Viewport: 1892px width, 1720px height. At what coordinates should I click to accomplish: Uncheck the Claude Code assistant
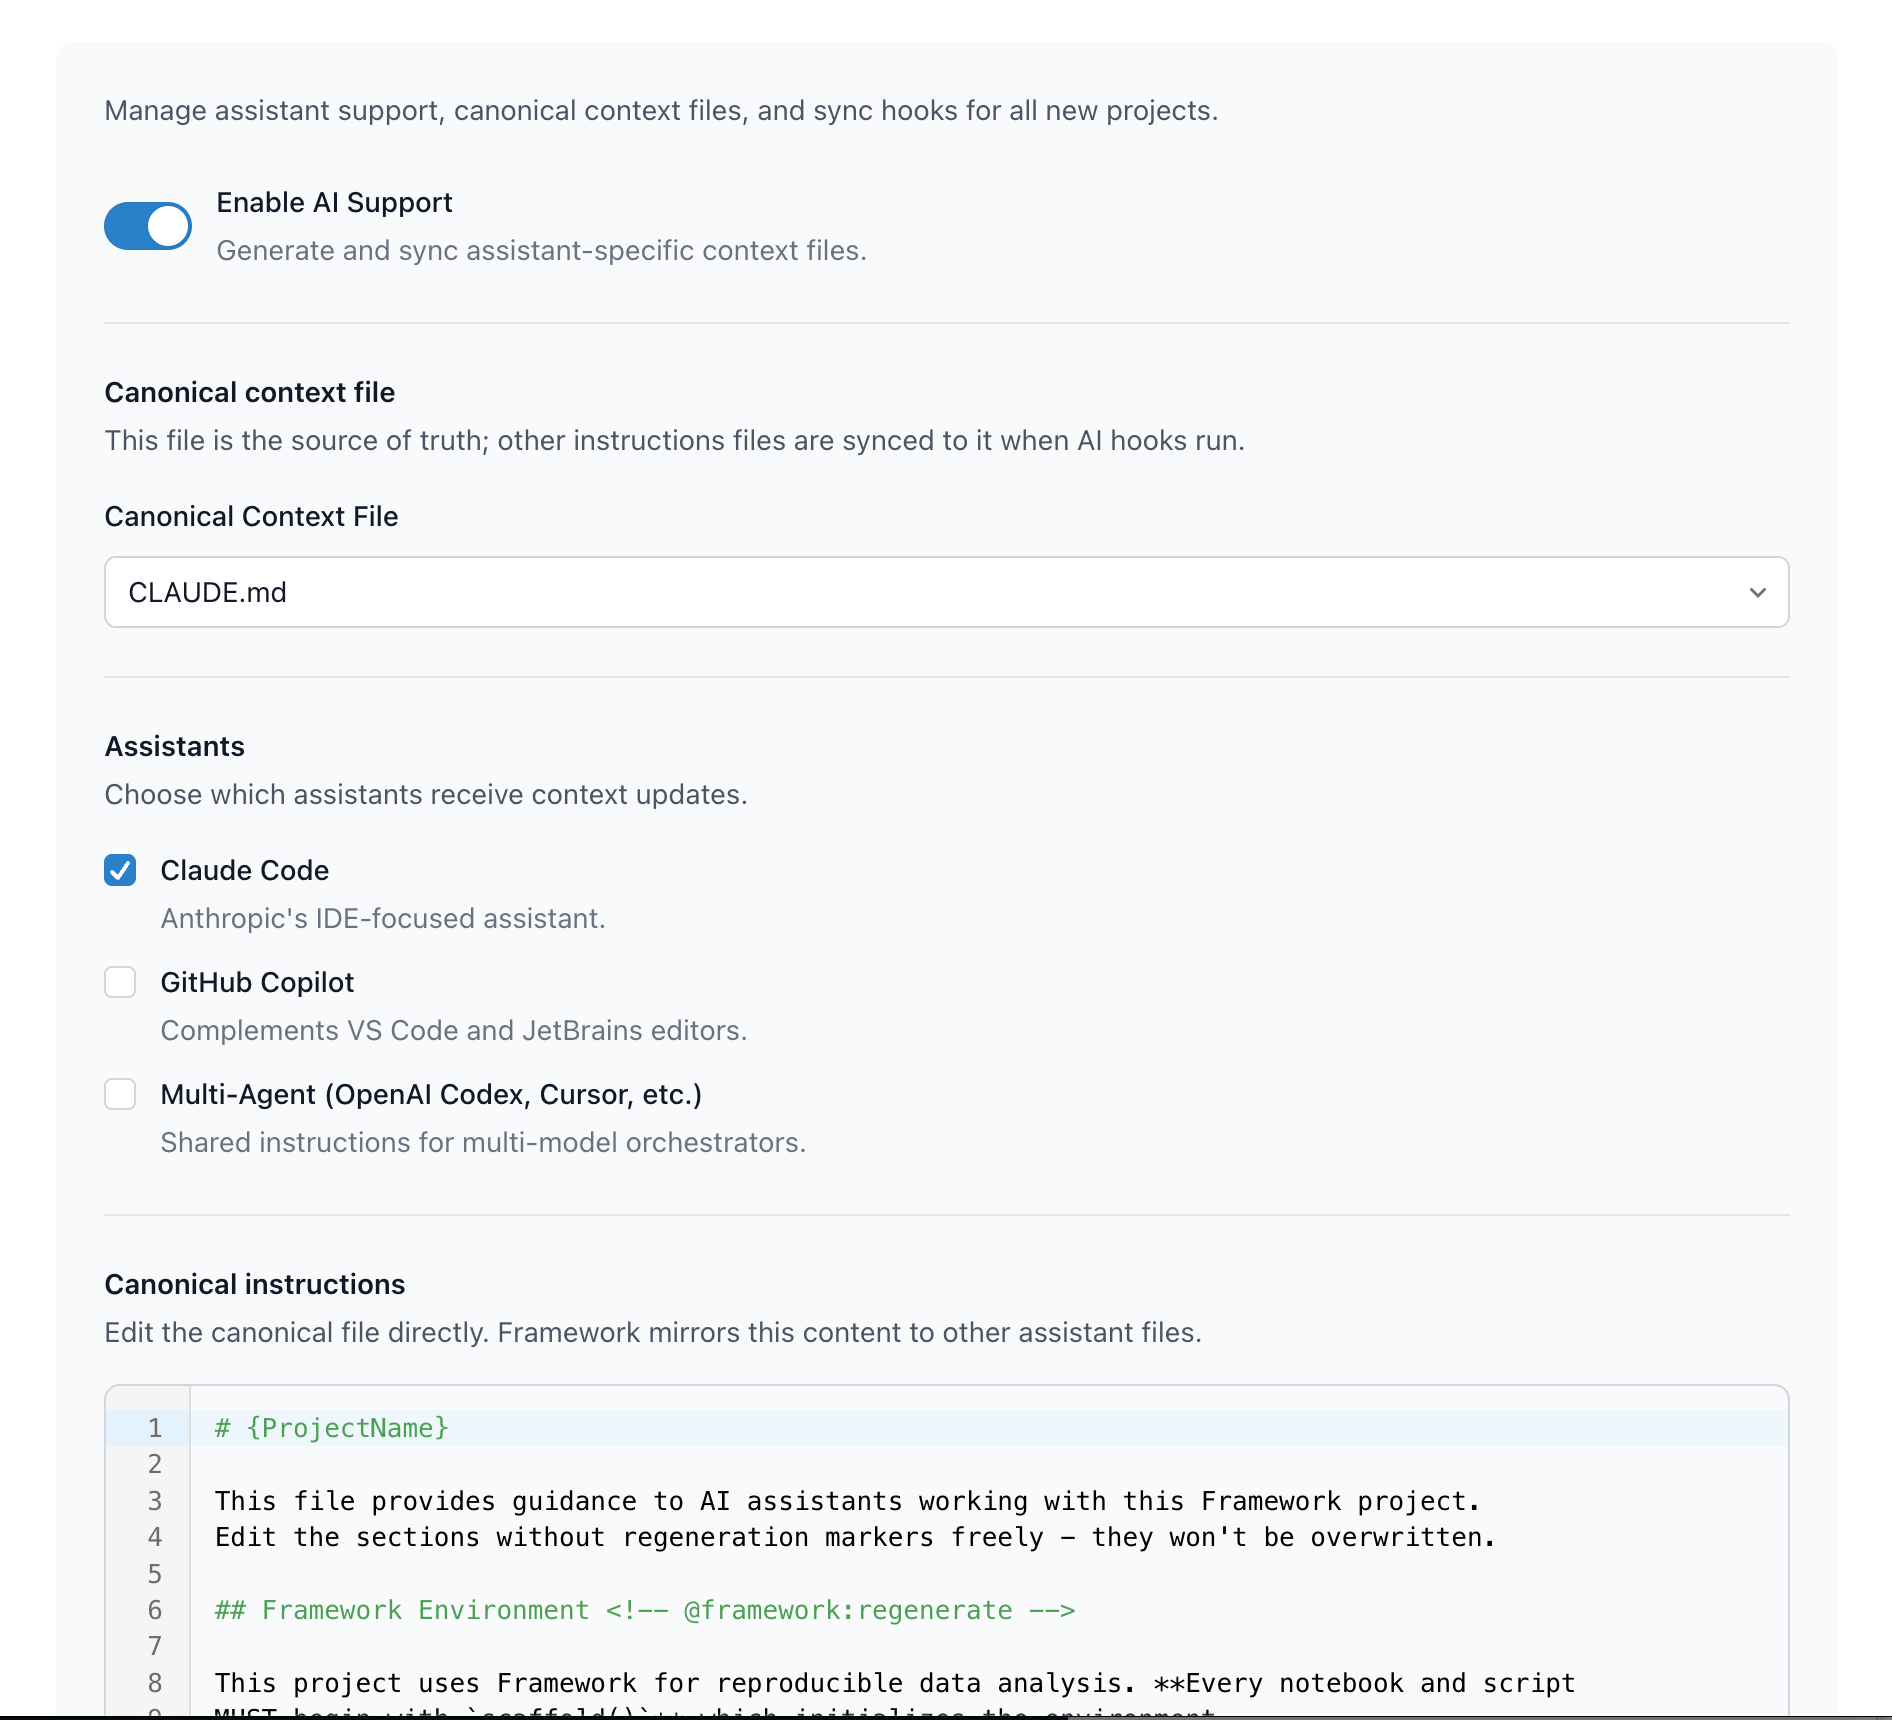click(120, 871)
